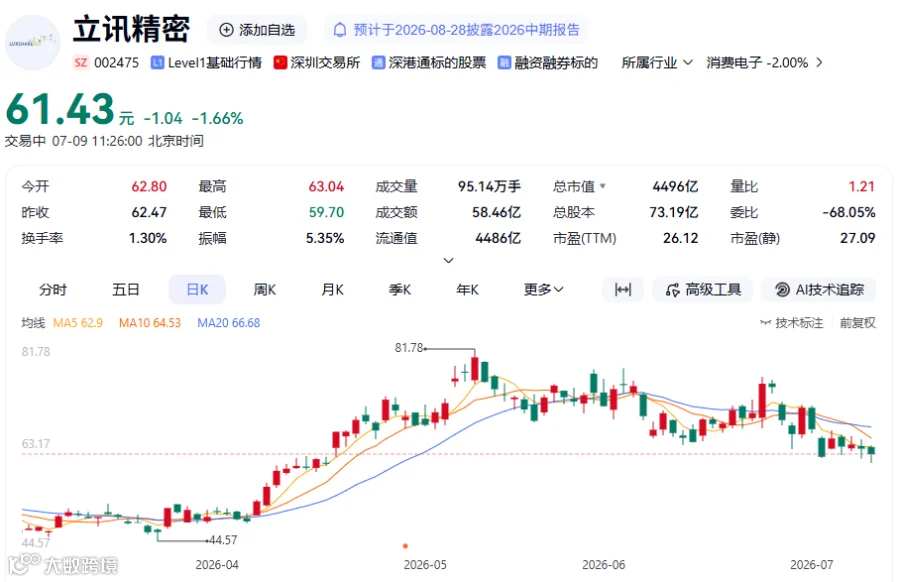Click the orange event dot near 2026-05

point(405,546)
